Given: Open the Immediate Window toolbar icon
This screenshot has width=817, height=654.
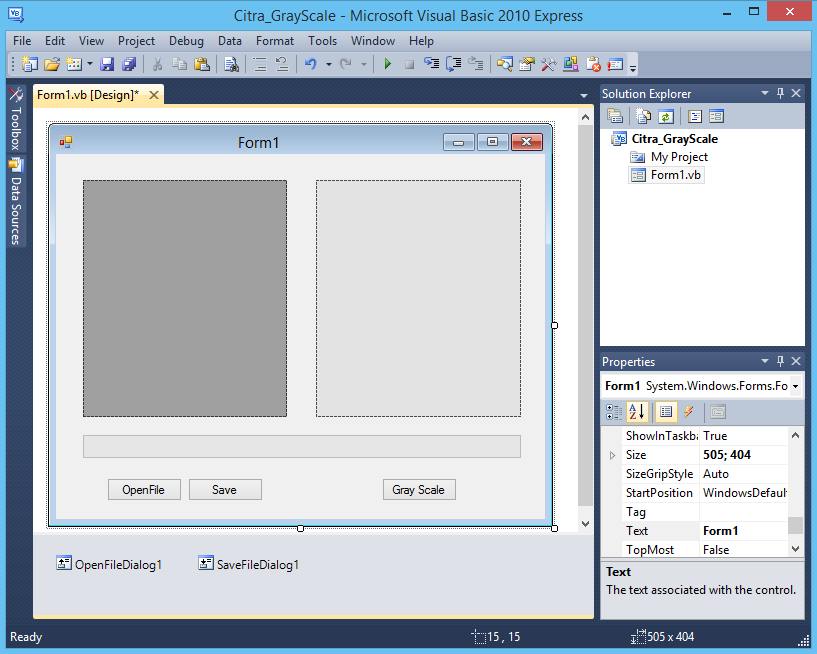Looking at the screenshot, I should (x=615, y=64).
